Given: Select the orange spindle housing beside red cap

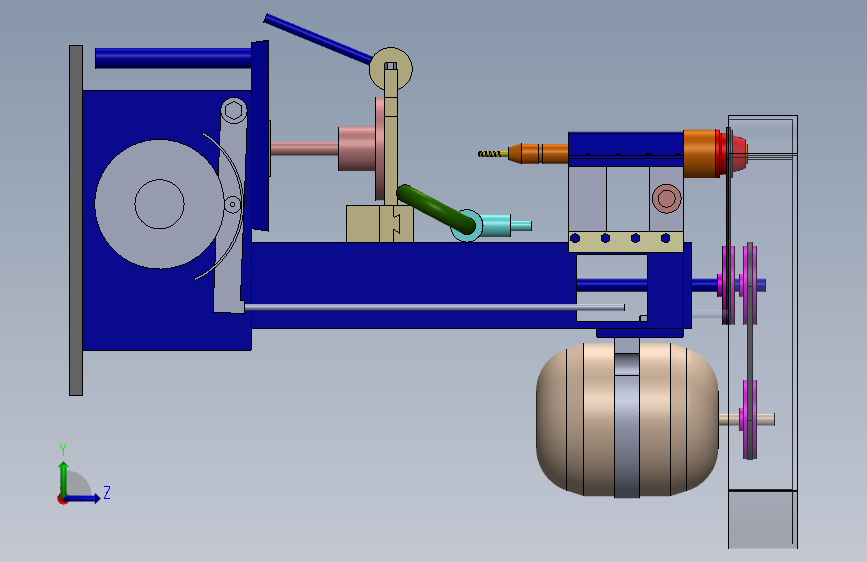Looking at the screenshot, I should pos(701,153).
